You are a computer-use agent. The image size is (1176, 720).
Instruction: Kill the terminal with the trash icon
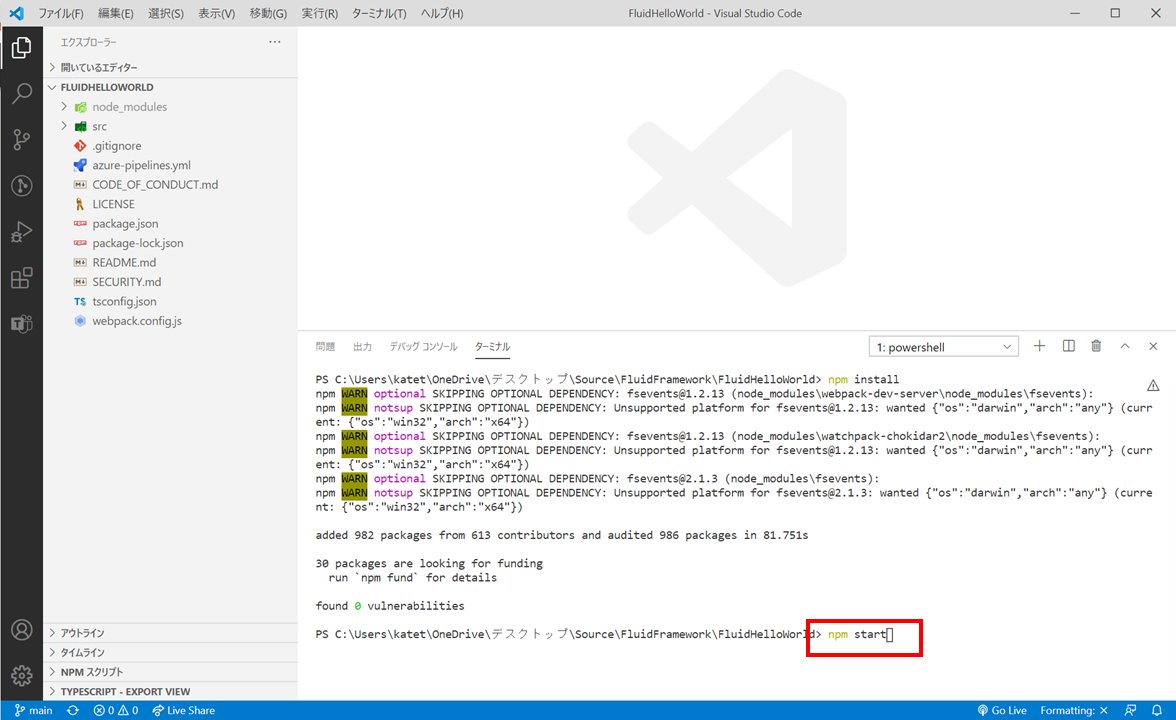pos(1096,345)
